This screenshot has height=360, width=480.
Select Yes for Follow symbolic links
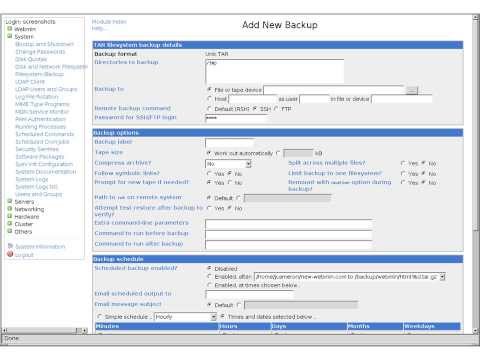click(x=209, y=173)
